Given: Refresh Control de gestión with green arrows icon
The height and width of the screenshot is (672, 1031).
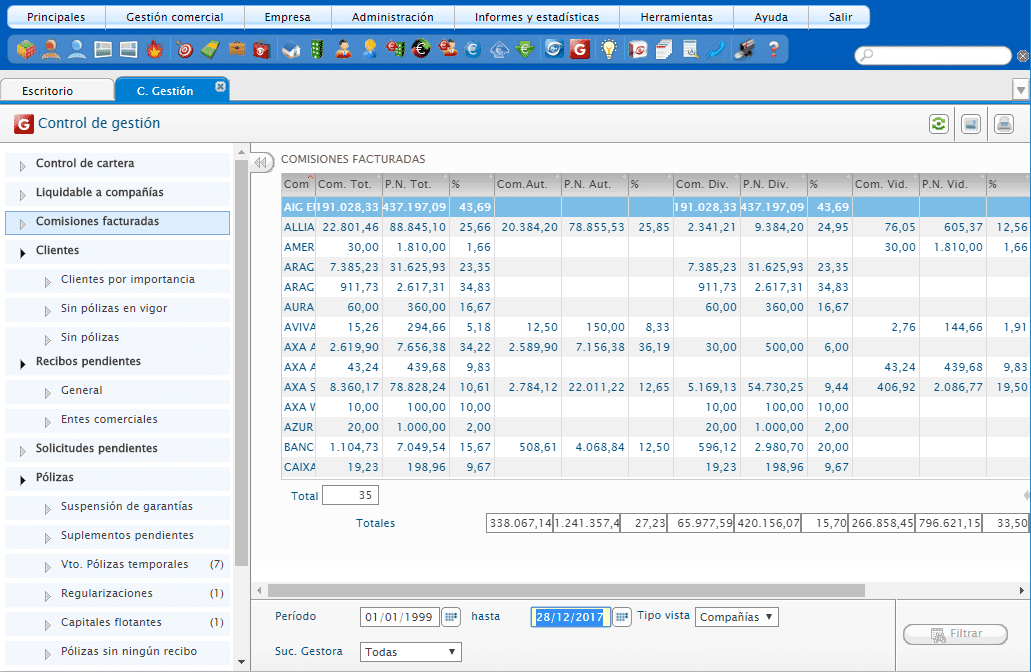Looking at the screenshot, I should 939,124.
